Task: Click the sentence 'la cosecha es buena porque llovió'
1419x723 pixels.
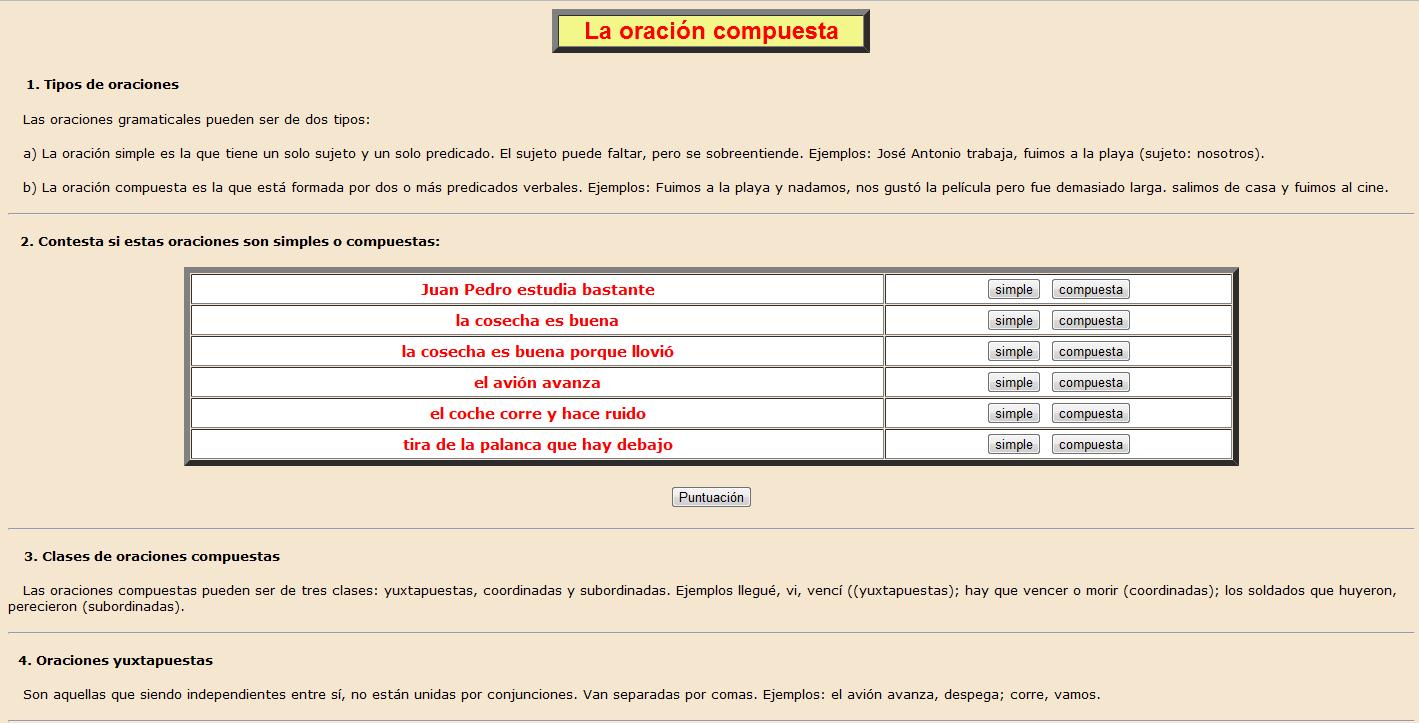Action: pos(538,352)
